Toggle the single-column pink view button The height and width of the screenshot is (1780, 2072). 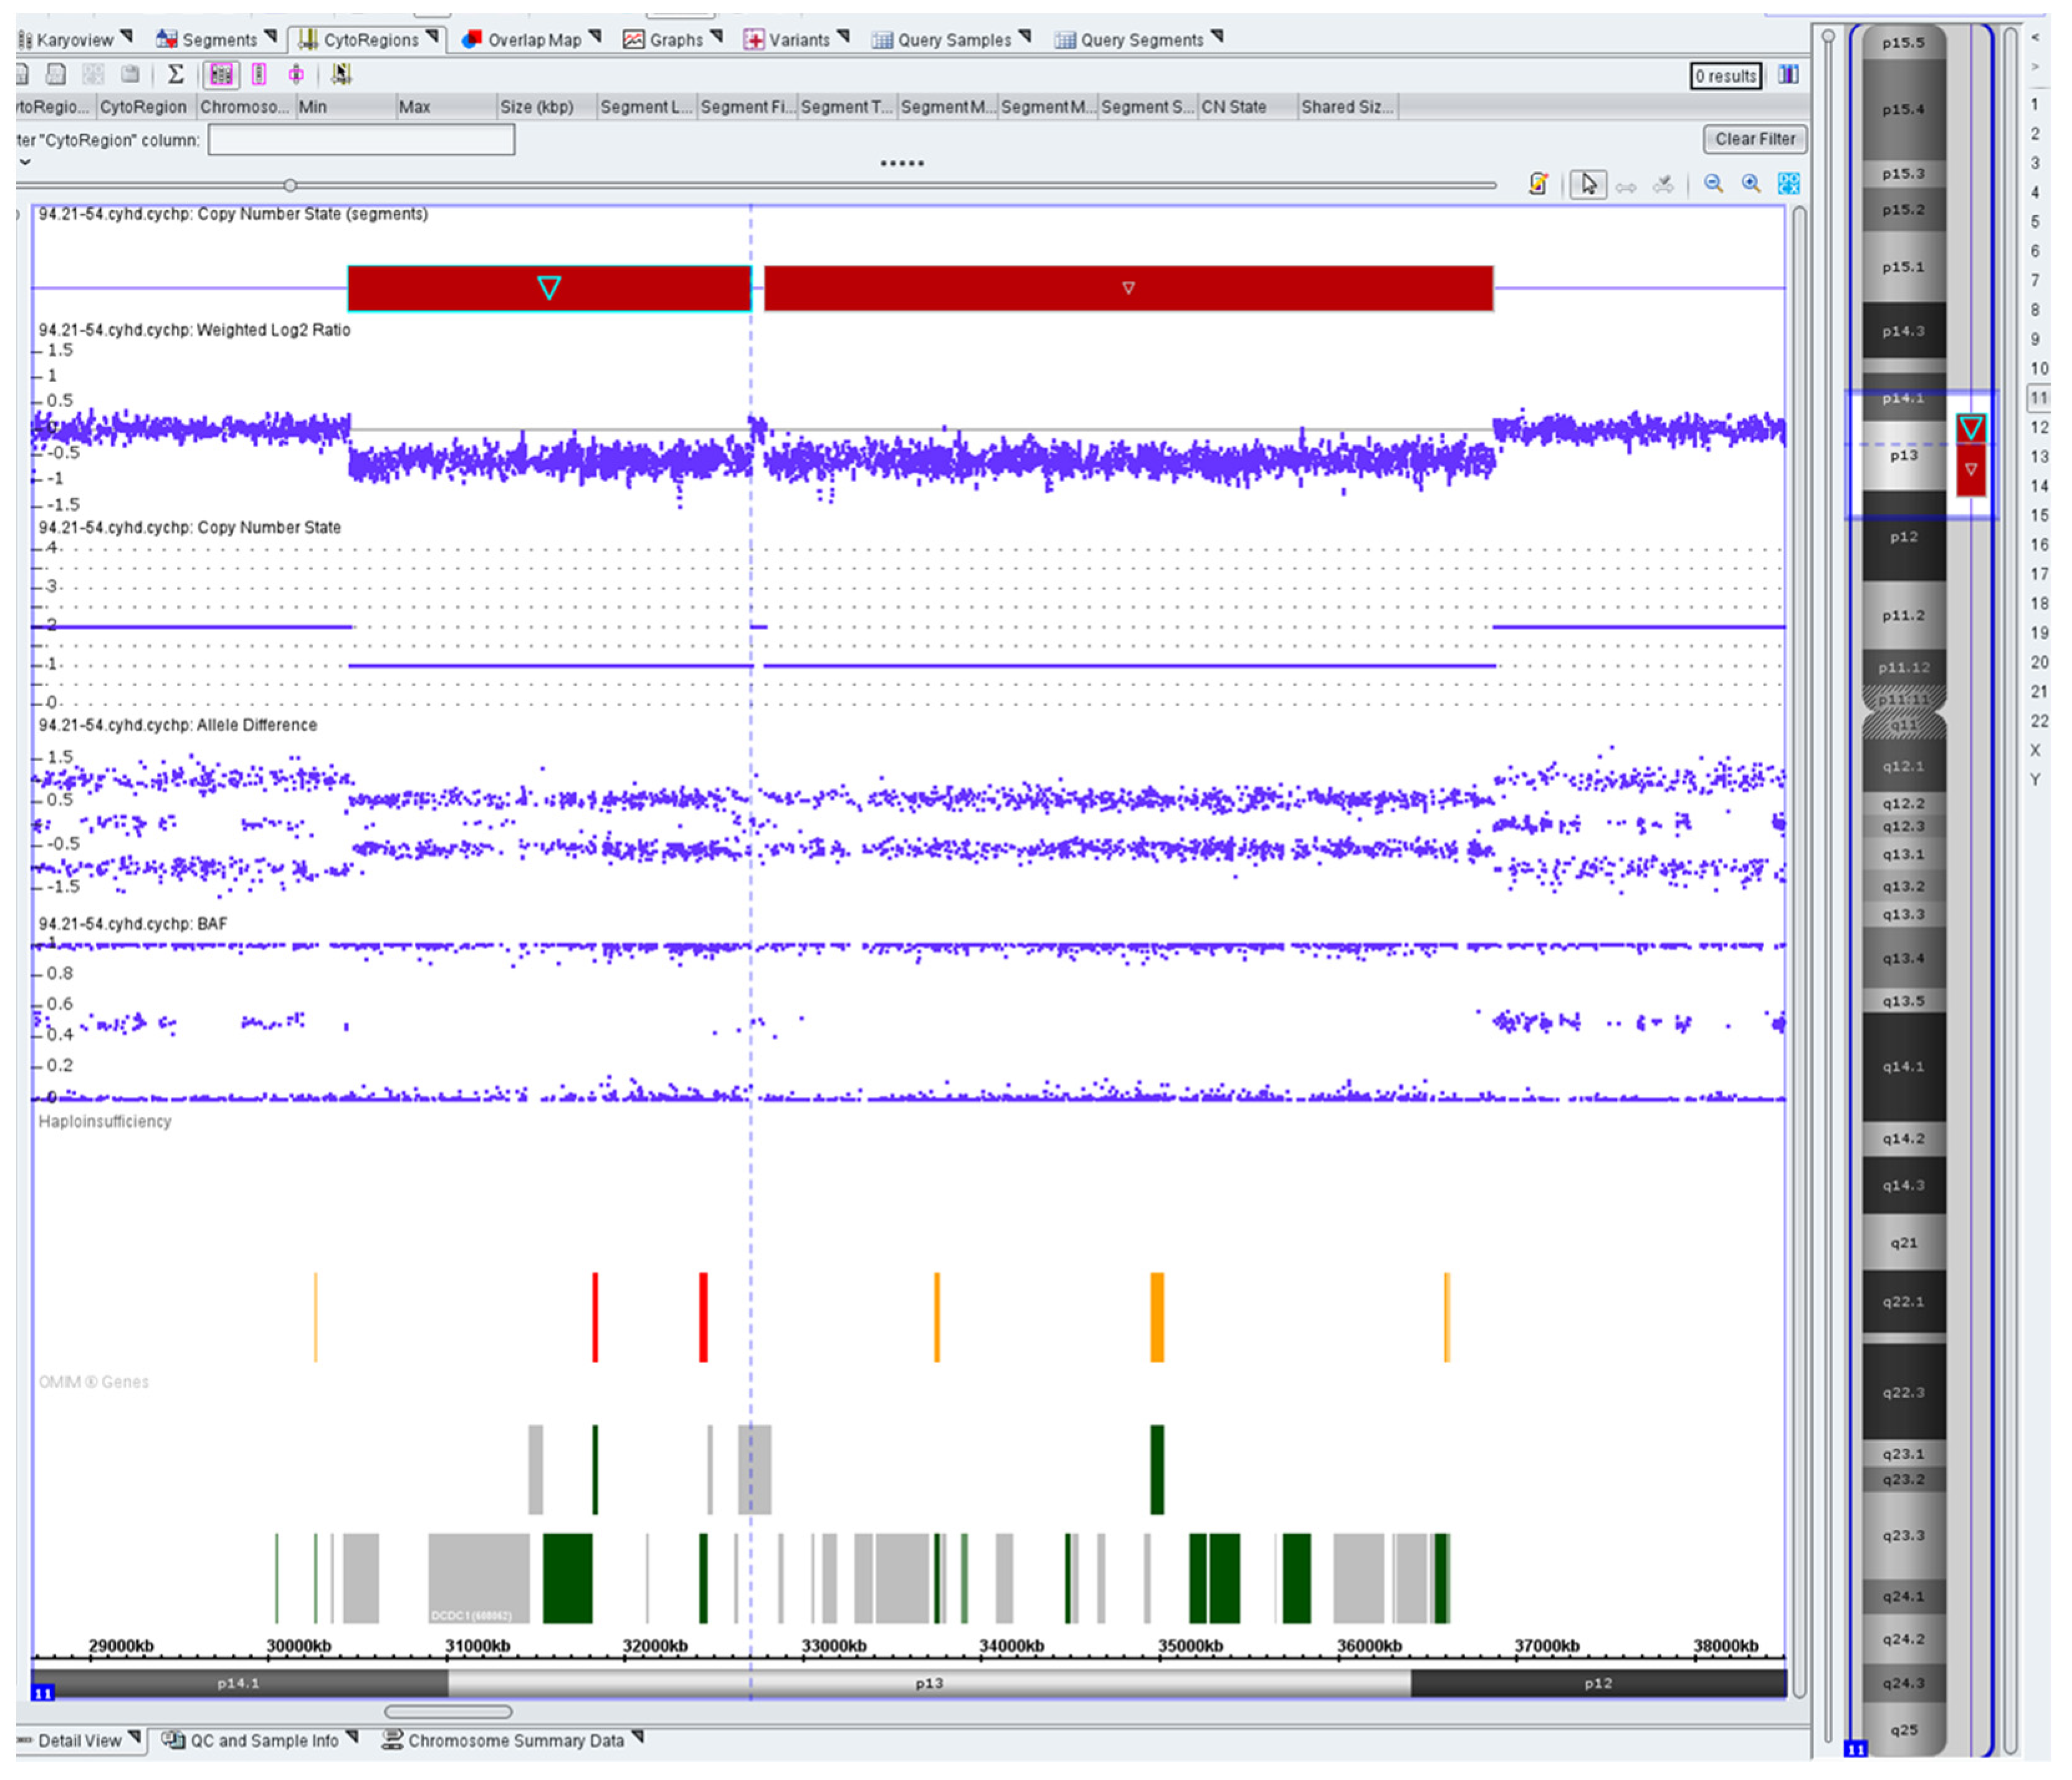point(259,74)
